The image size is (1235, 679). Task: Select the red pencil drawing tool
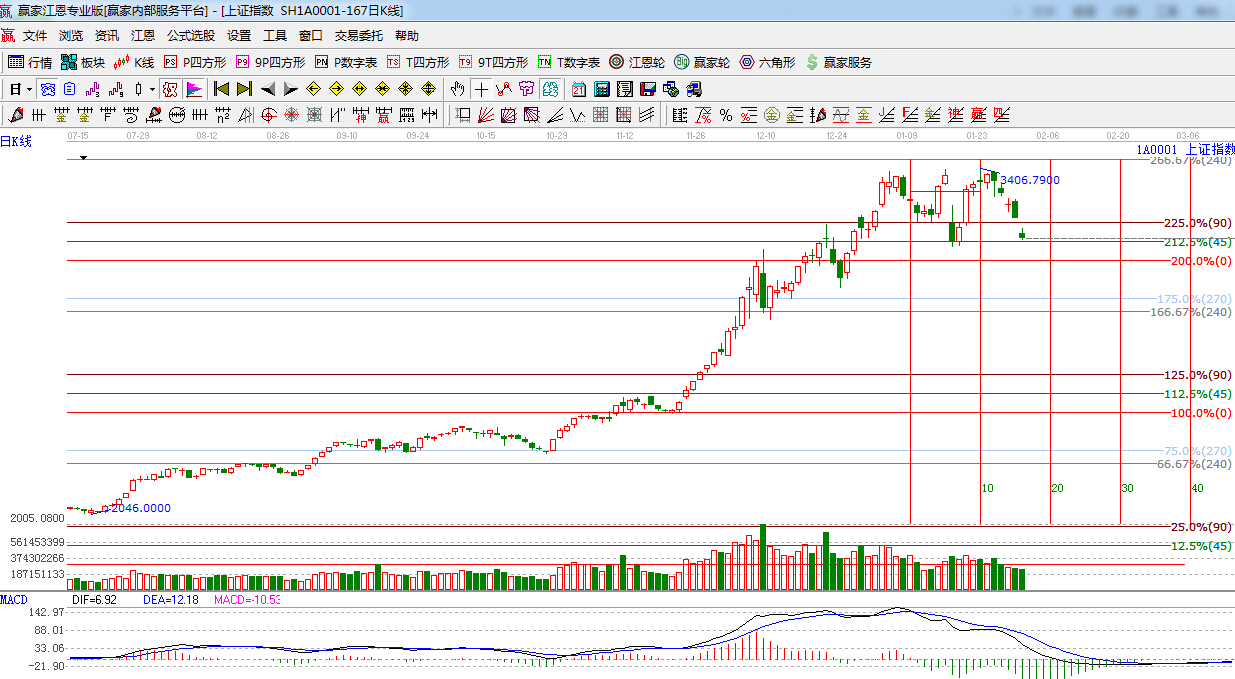14,114
